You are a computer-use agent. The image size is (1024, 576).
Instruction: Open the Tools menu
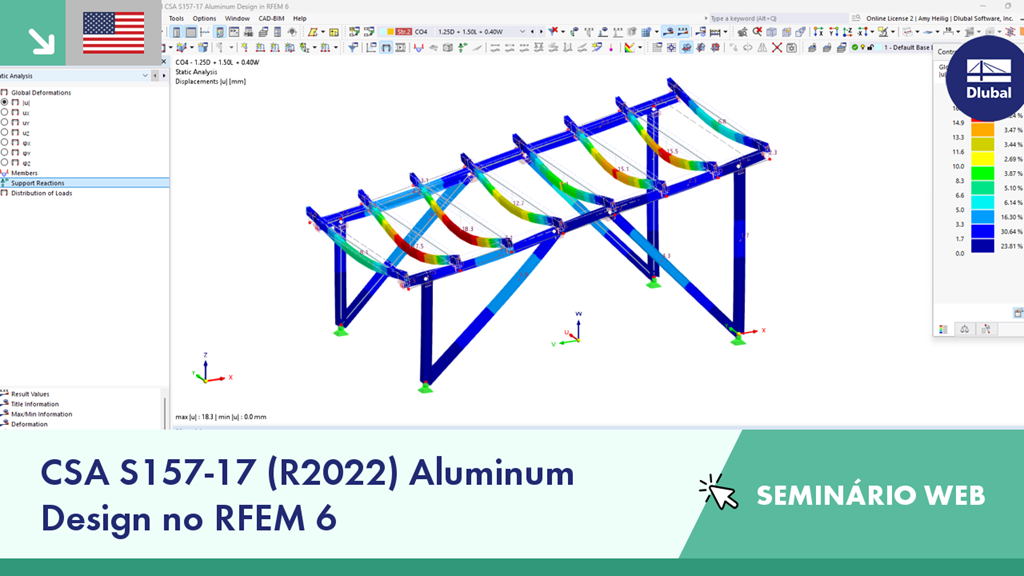click(176, 18)
